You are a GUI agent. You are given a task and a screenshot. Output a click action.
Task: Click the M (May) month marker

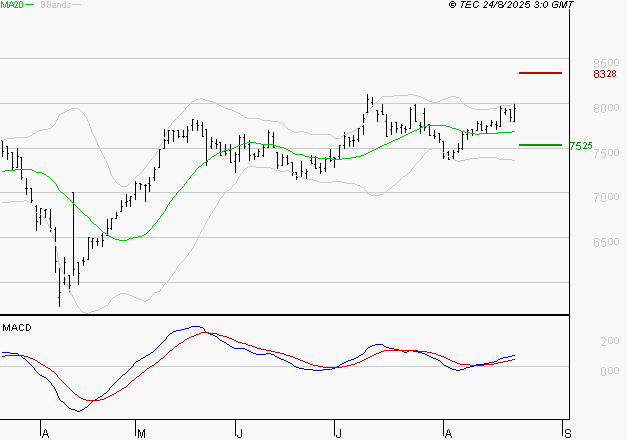(x=141, y=433)
